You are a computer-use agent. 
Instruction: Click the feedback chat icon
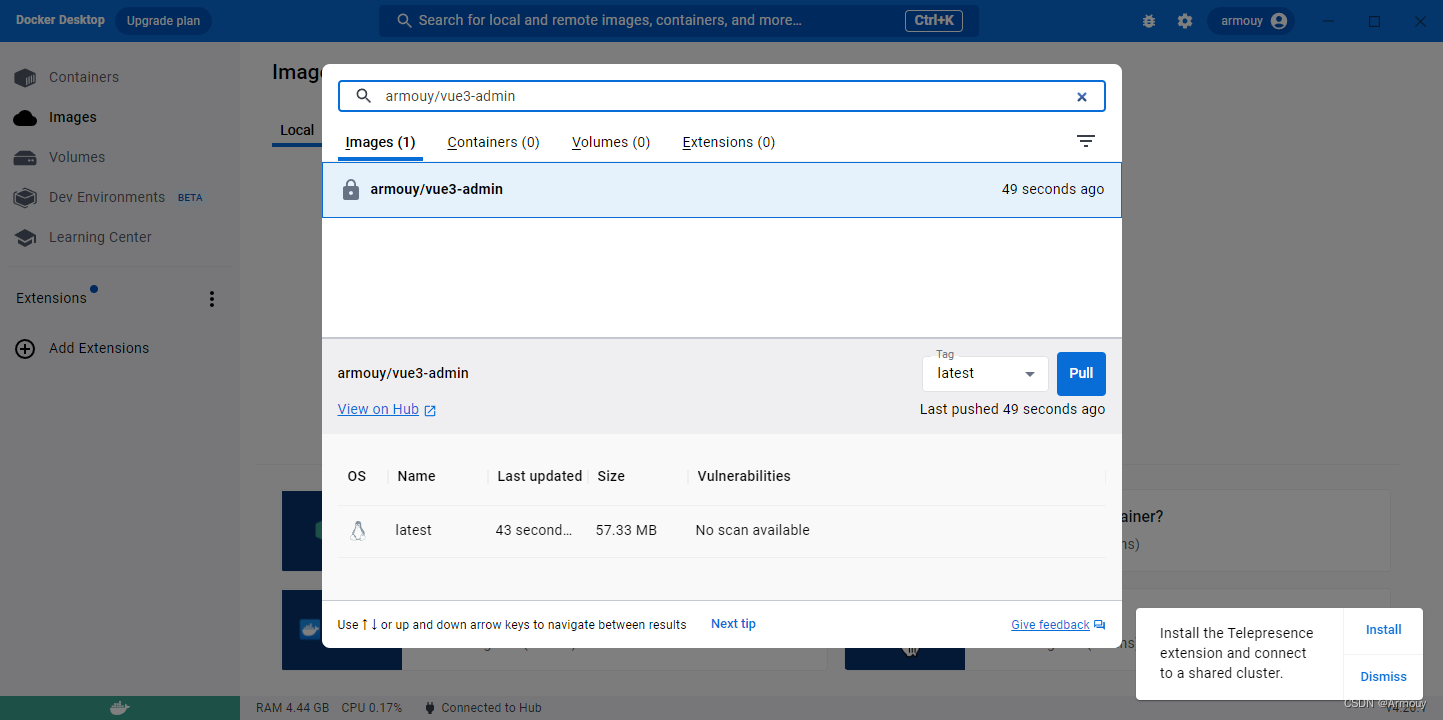(x=1100, y=625)
